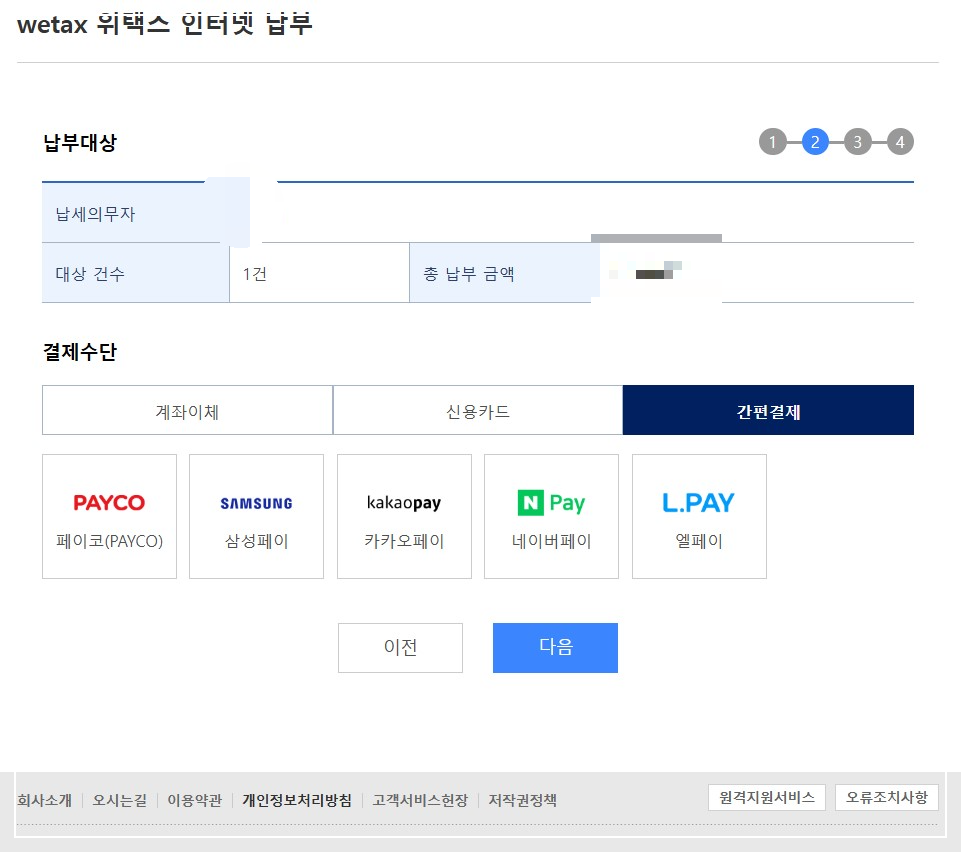Screen dimensions: 961x852
Task: Select the Samsung Pay icon
Action: 256,516
